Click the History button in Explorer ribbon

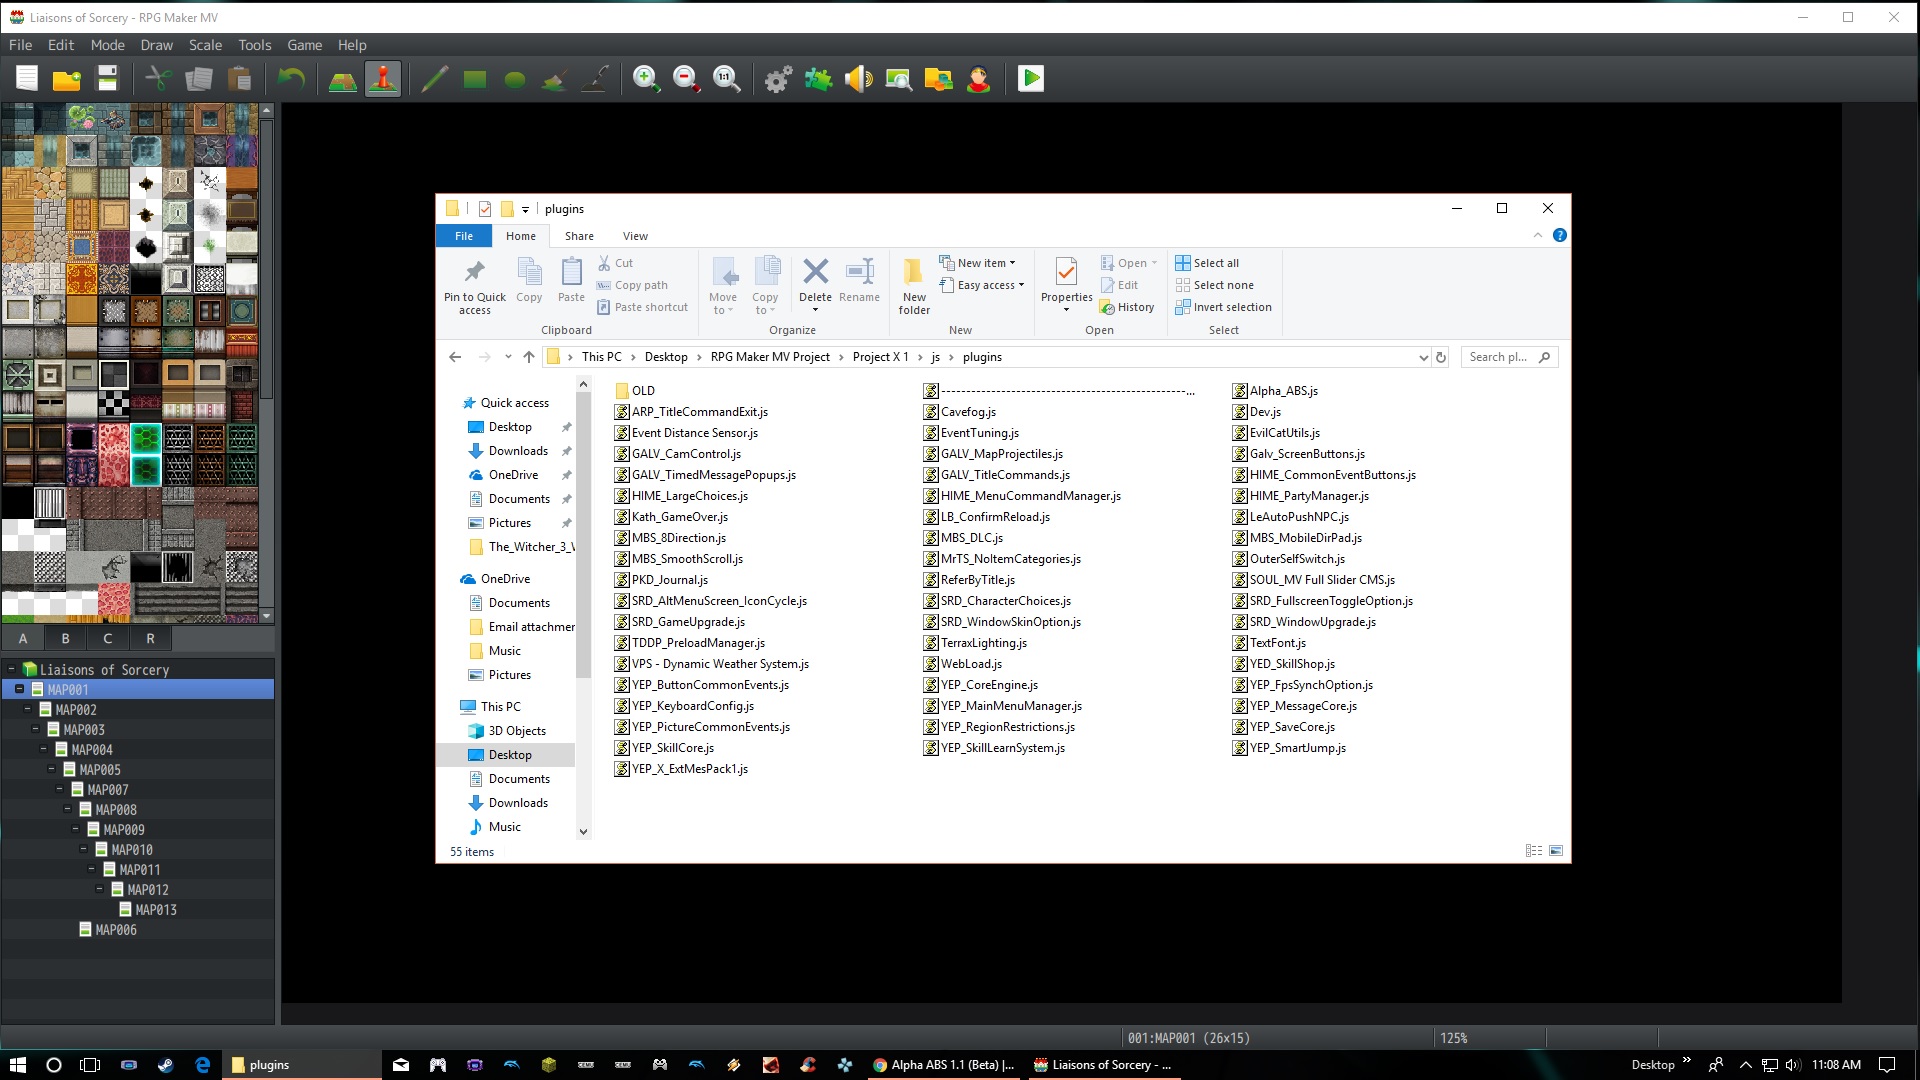point(1127,307)
